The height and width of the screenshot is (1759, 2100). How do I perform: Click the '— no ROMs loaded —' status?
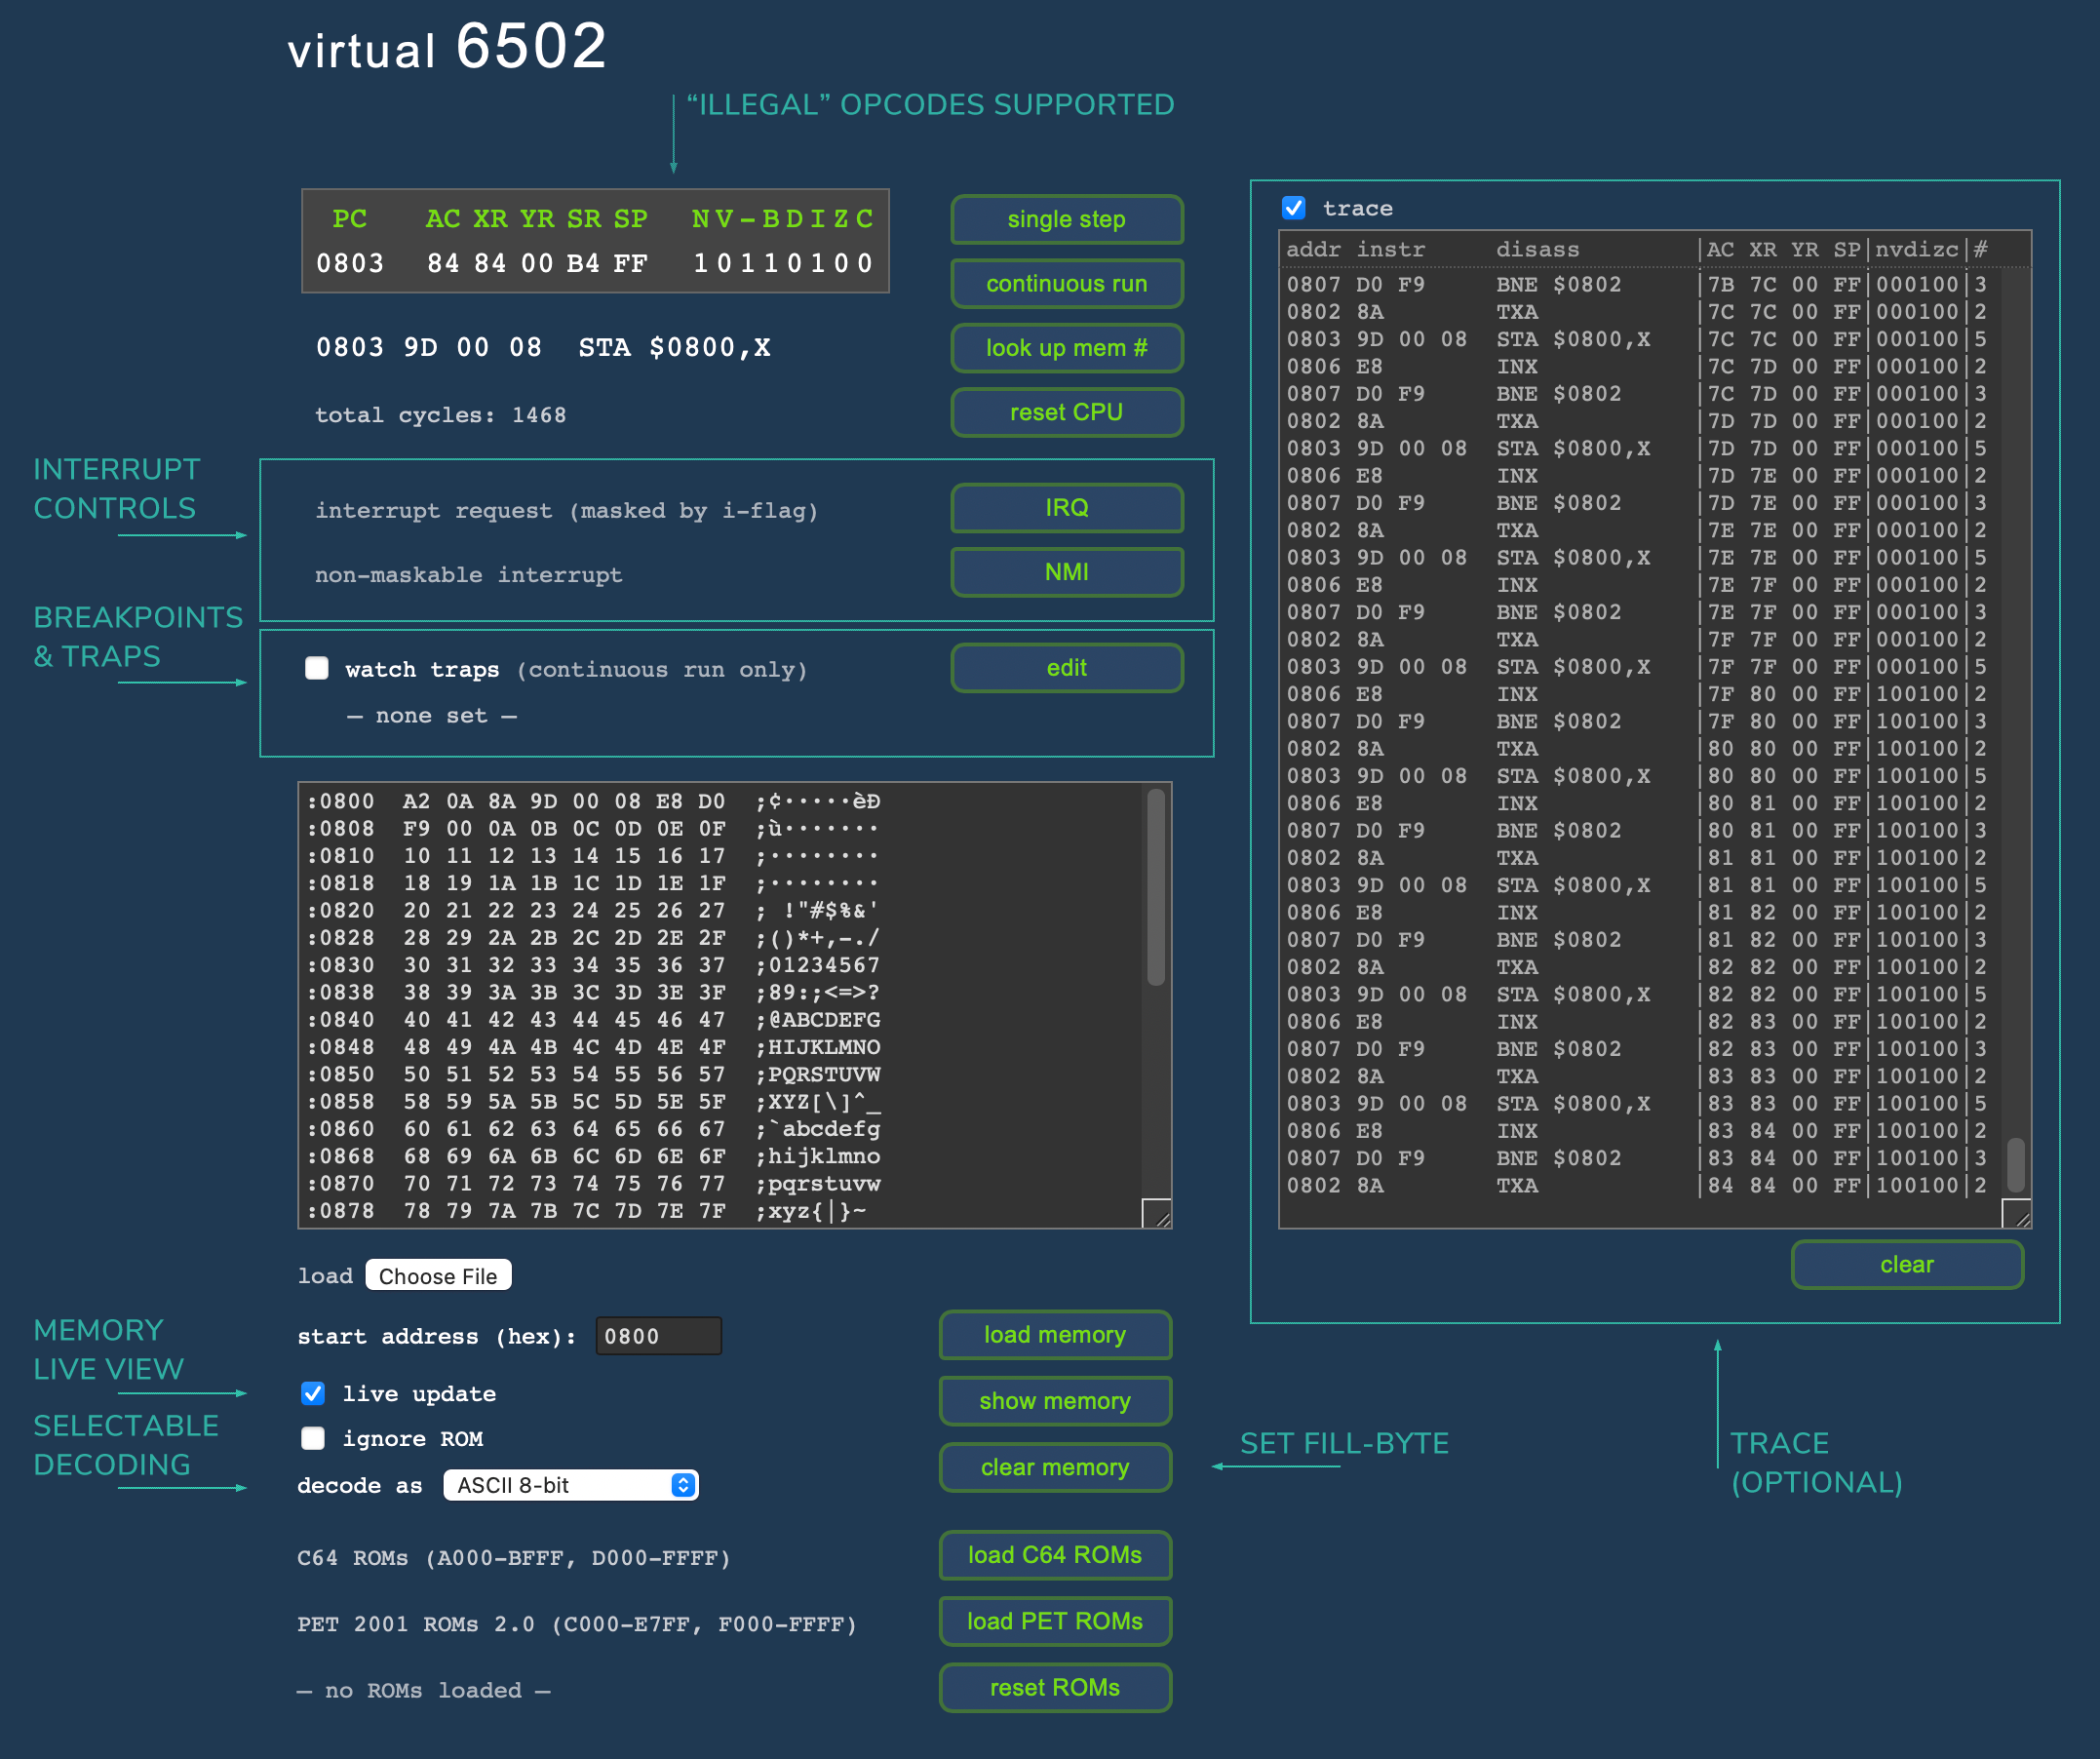[424, 1691]
